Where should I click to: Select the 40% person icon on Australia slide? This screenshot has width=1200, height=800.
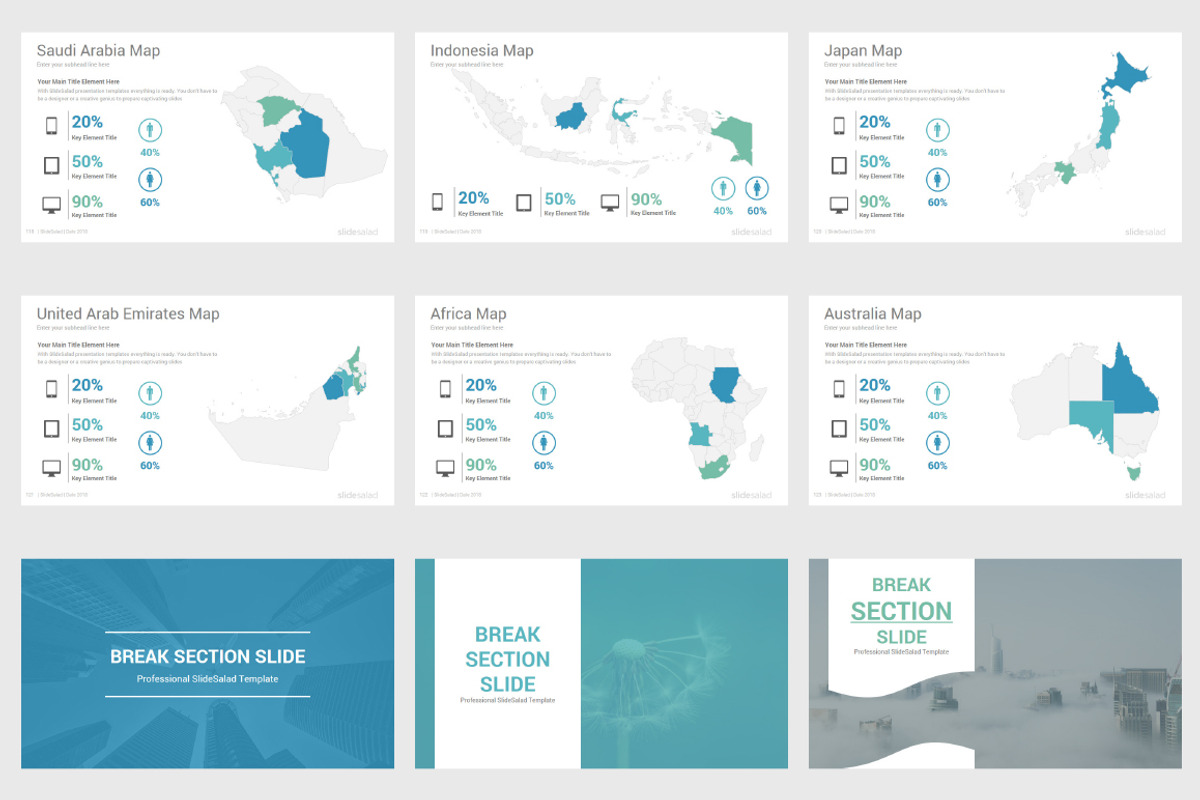pyautogui.click(x=937, y=393)
